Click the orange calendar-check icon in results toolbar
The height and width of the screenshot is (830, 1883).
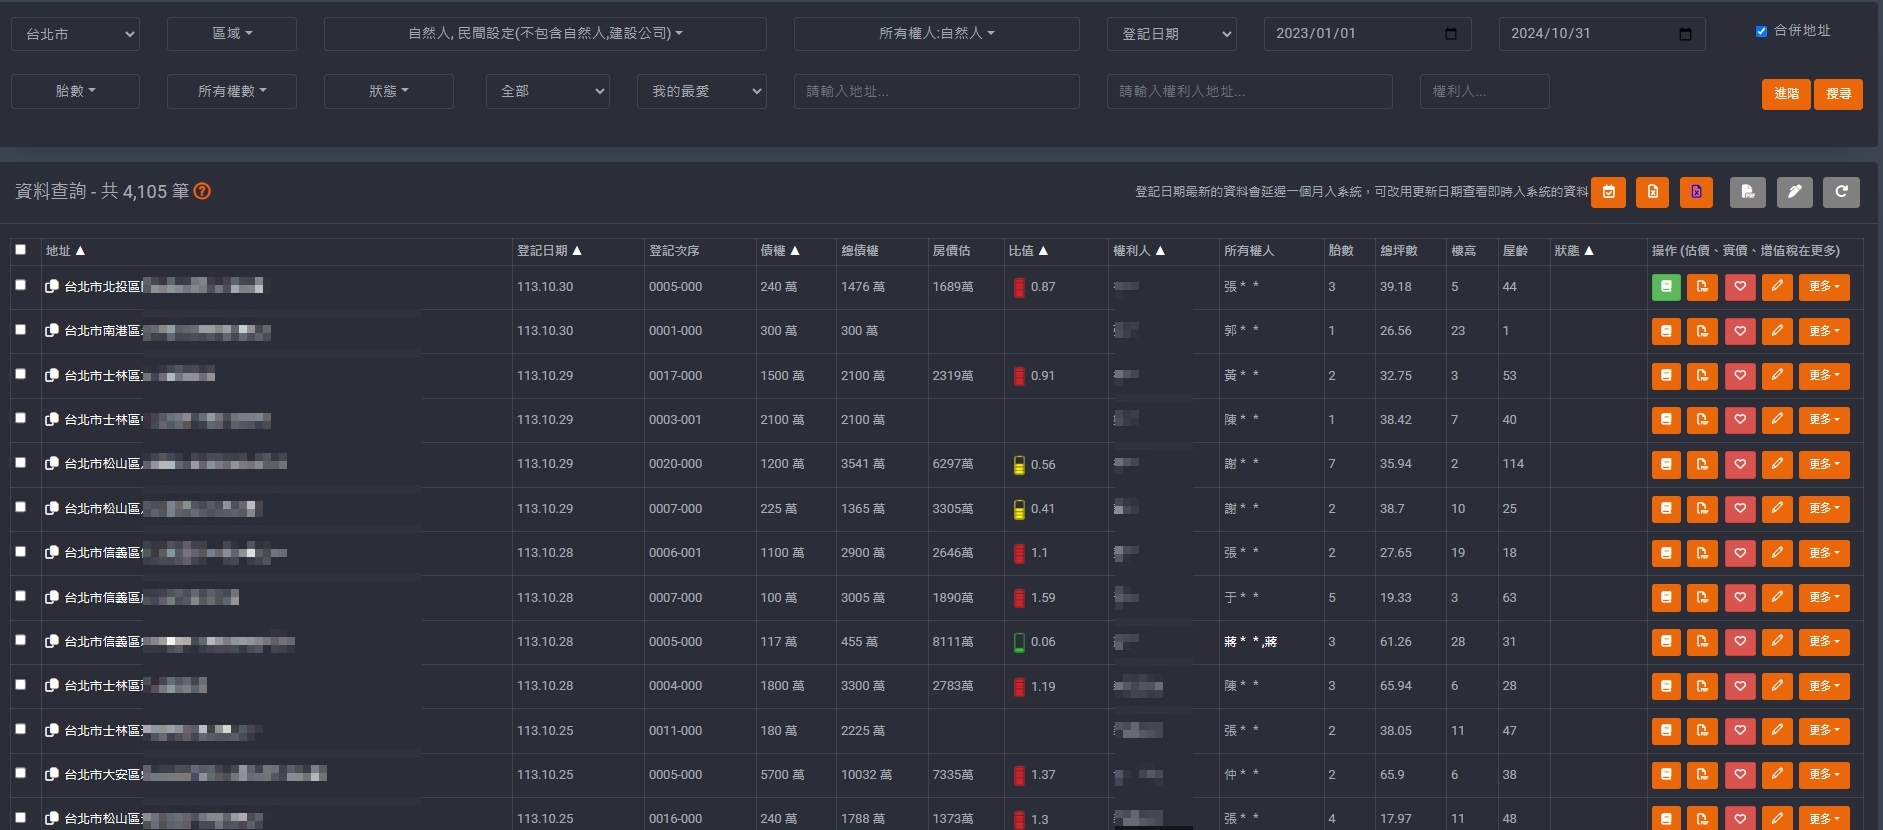click(x=1608, y=192)
